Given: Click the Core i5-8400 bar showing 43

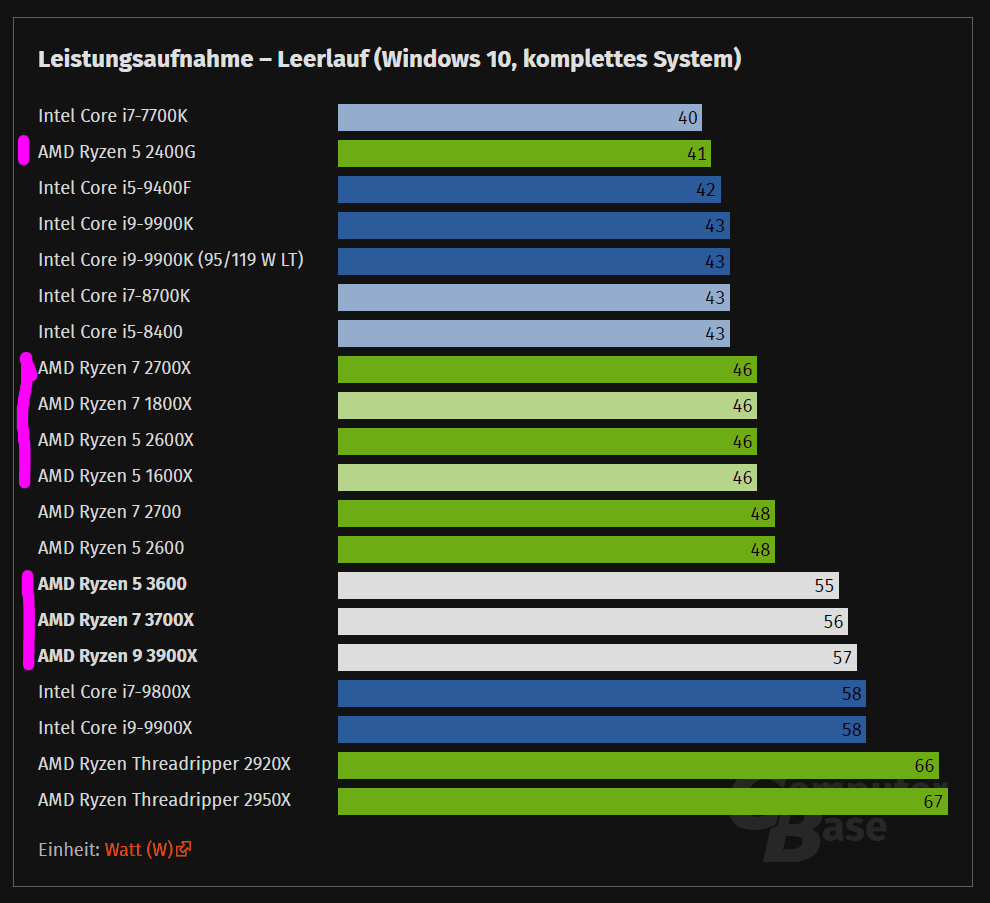Looking at the screenshot, I should pos(534,333).
